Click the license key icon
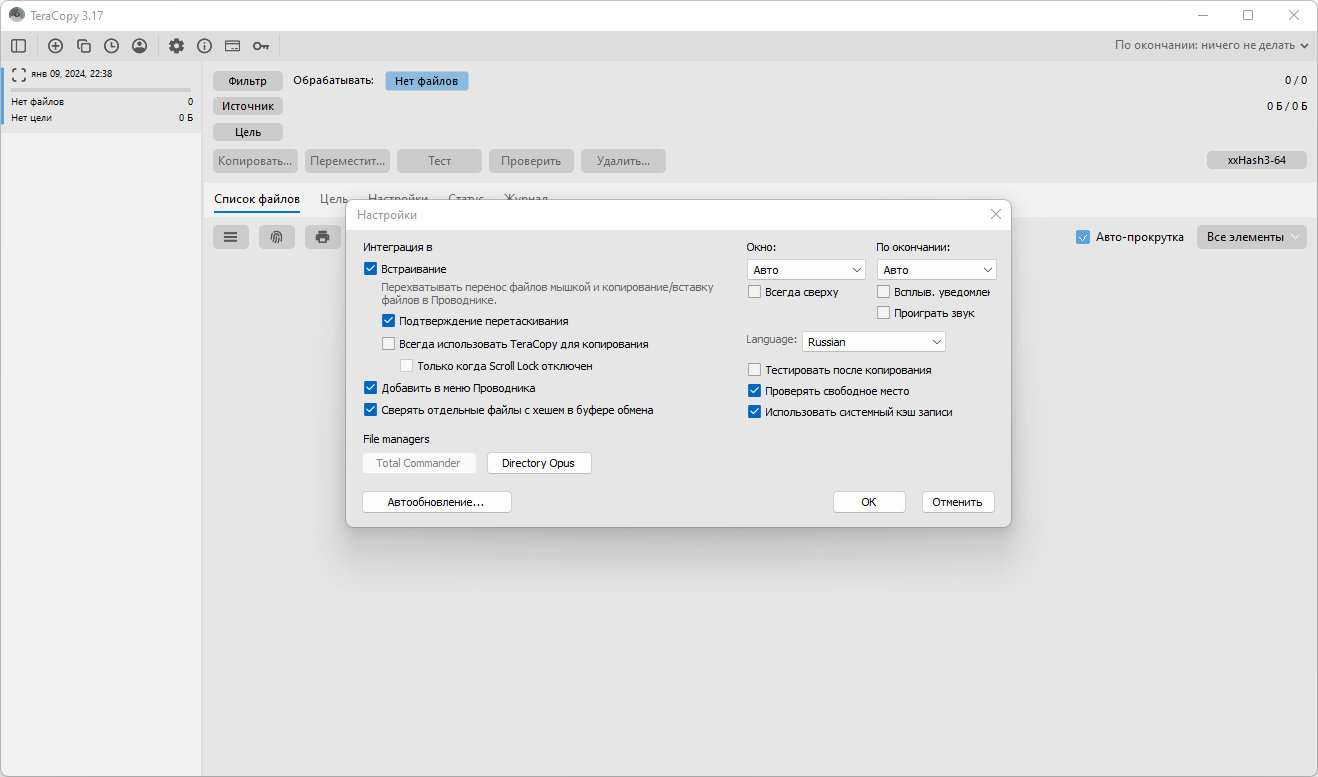The image size is (1318, 777). (261, 46)
